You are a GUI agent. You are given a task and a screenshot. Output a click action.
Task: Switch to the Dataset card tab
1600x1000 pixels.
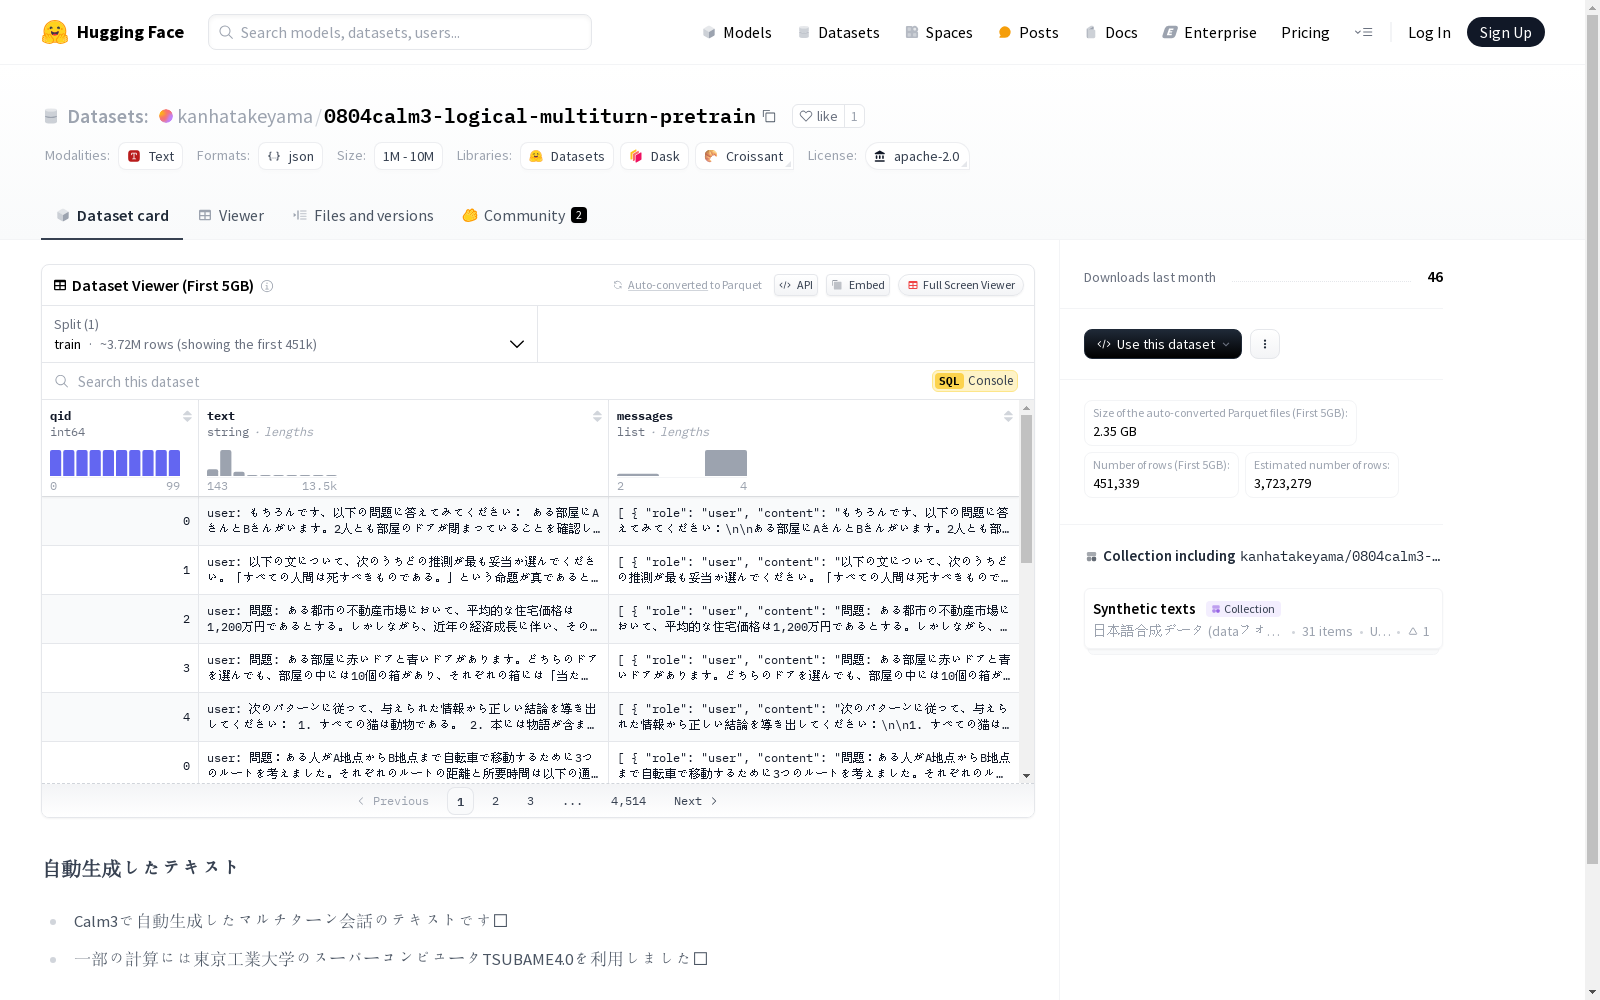click(112, 215)
